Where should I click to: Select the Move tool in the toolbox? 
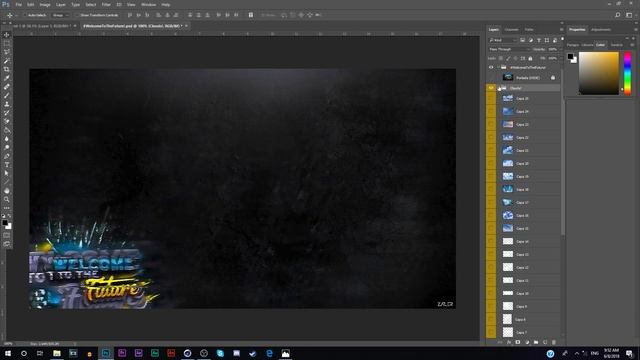7,35
